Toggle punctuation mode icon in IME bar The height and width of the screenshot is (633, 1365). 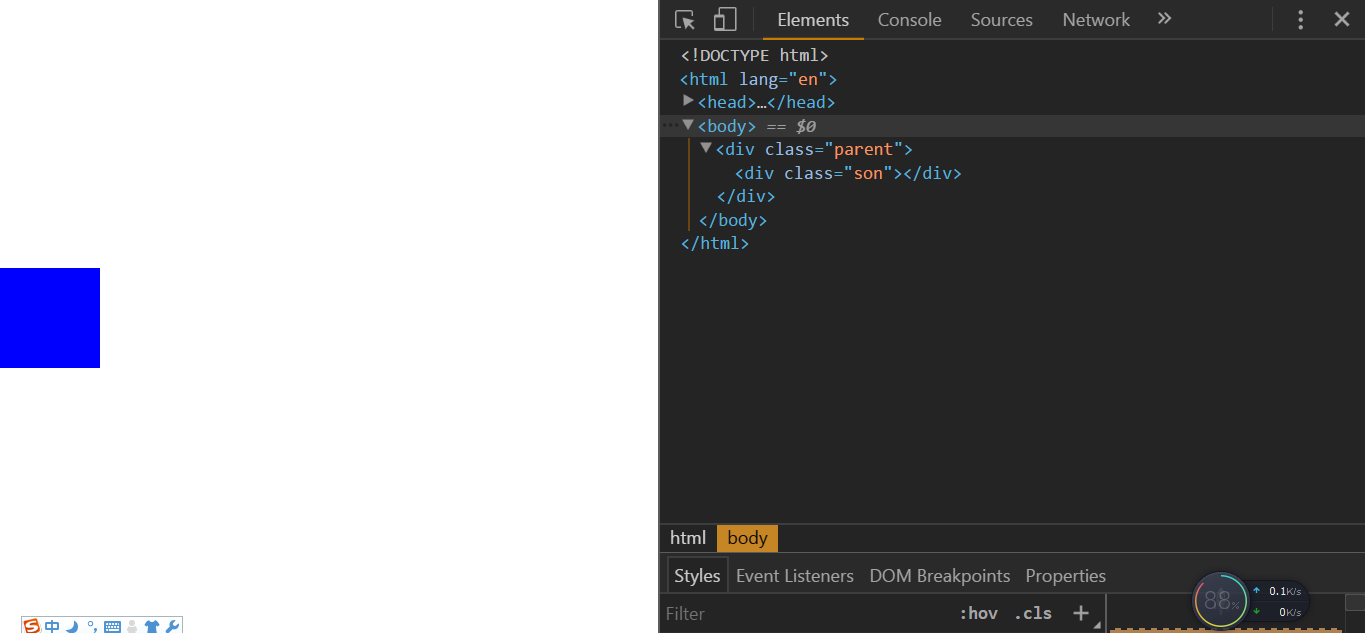[x=91, y=626]
